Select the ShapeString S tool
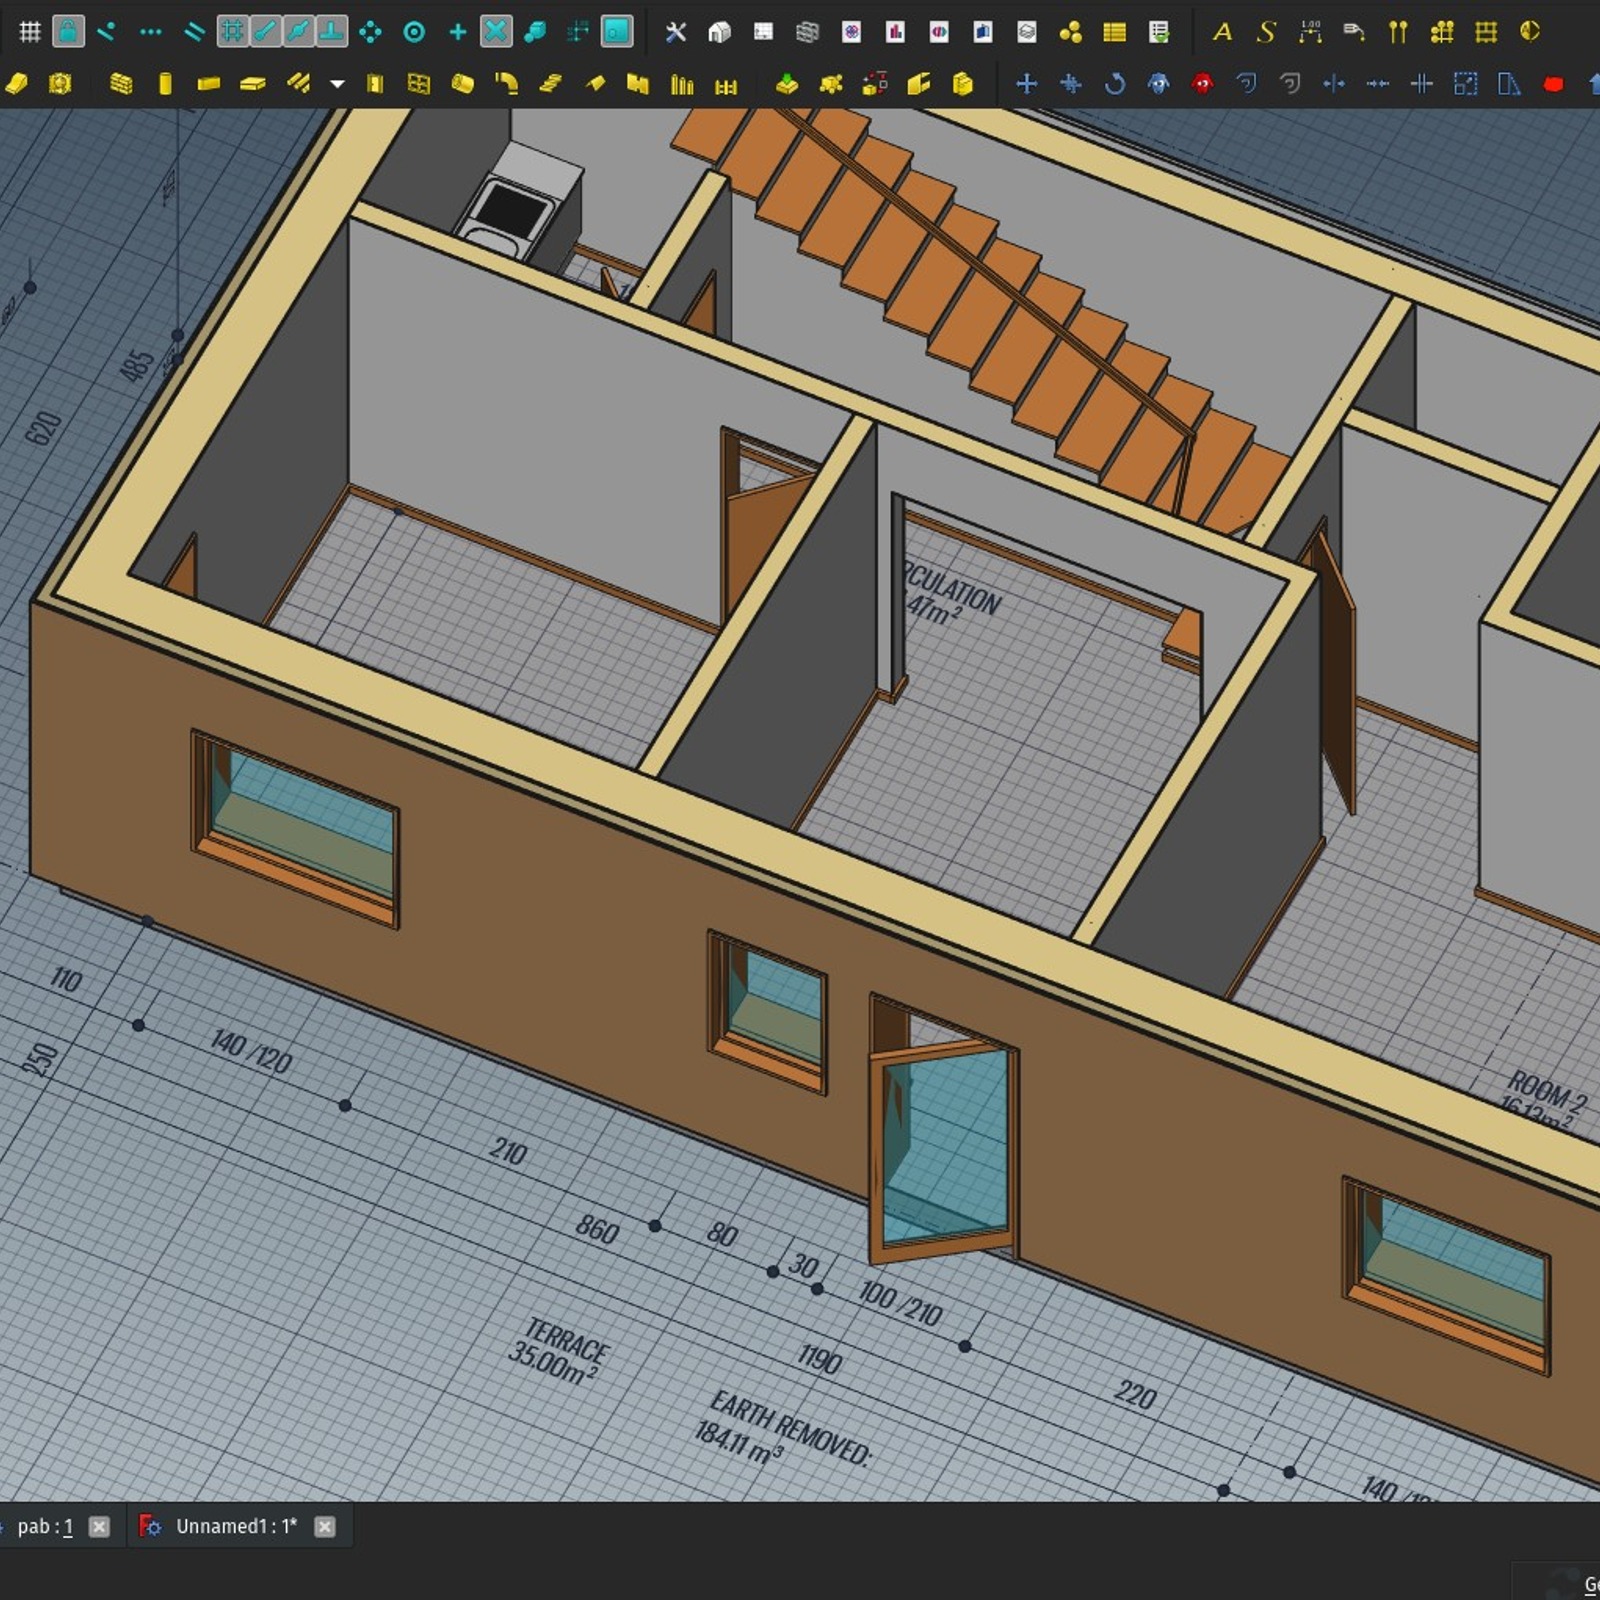 (x=1266, y=32)
